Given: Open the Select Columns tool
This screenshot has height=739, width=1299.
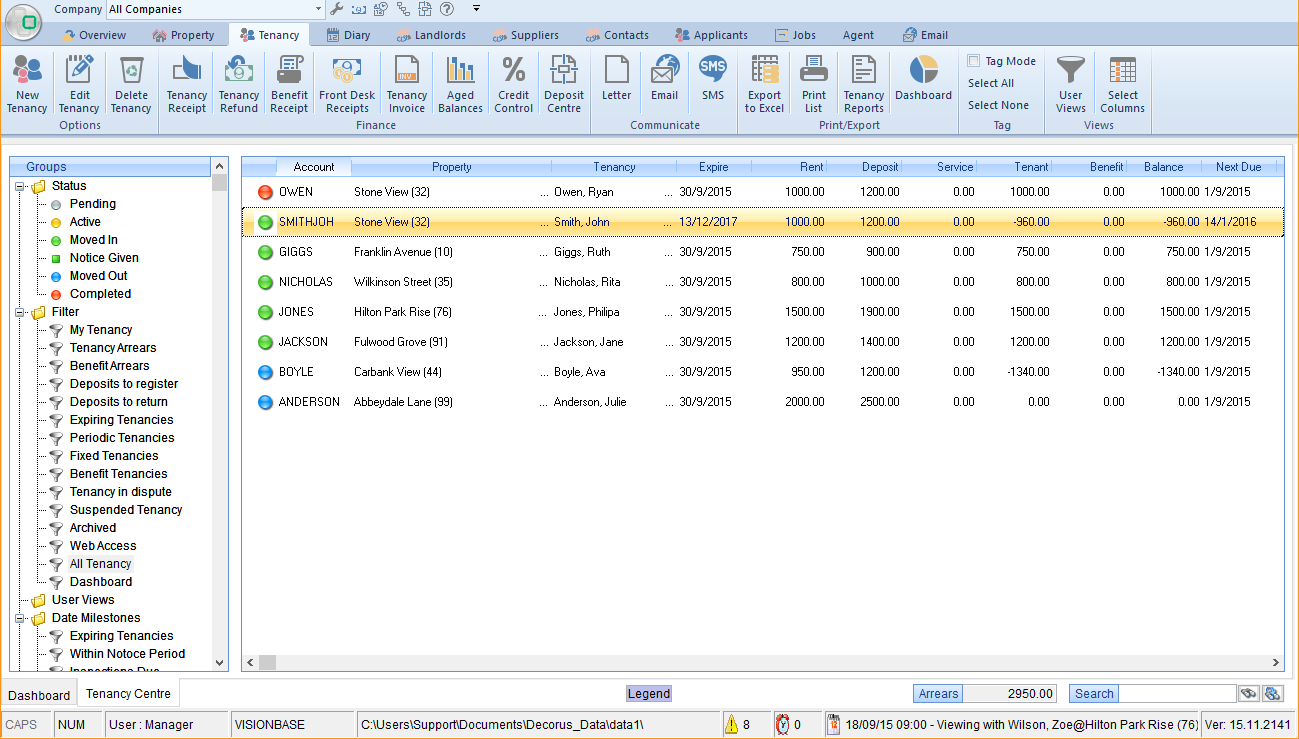Looking at the screenshot, I should pyautogui.click(x=1123, y=84).
